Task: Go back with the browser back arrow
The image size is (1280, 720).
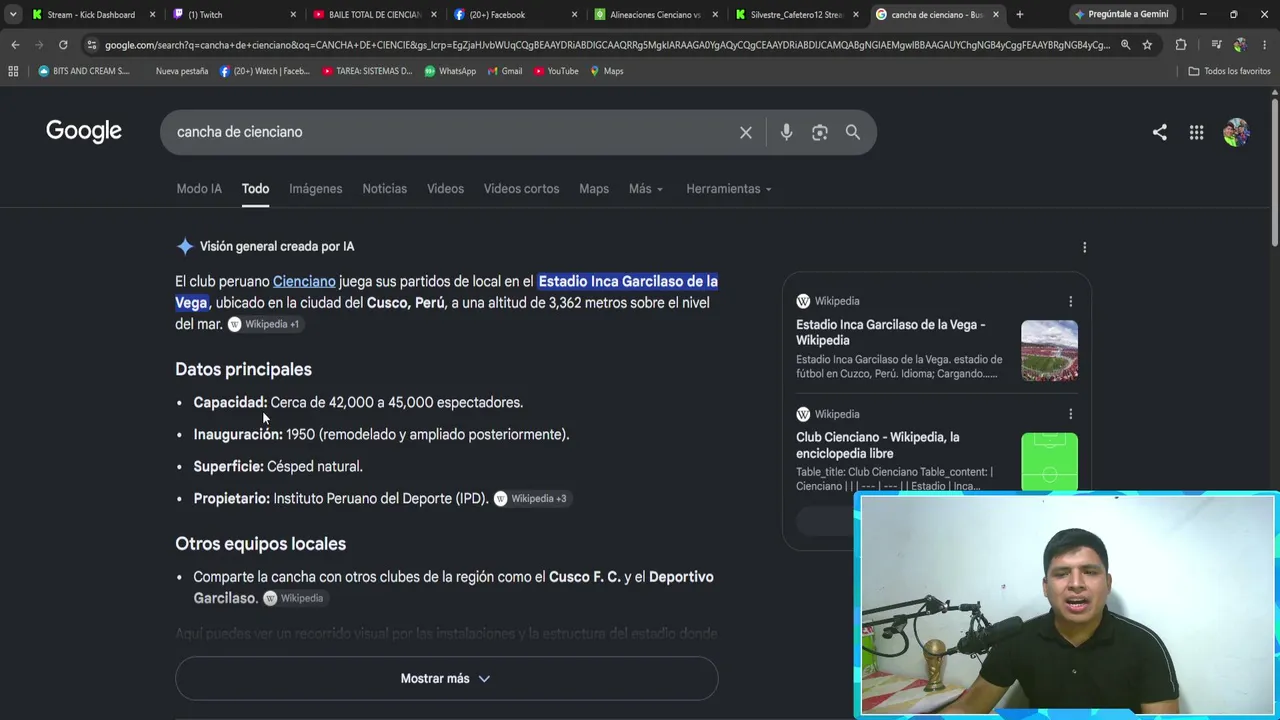Action: (x=15, y=45)
